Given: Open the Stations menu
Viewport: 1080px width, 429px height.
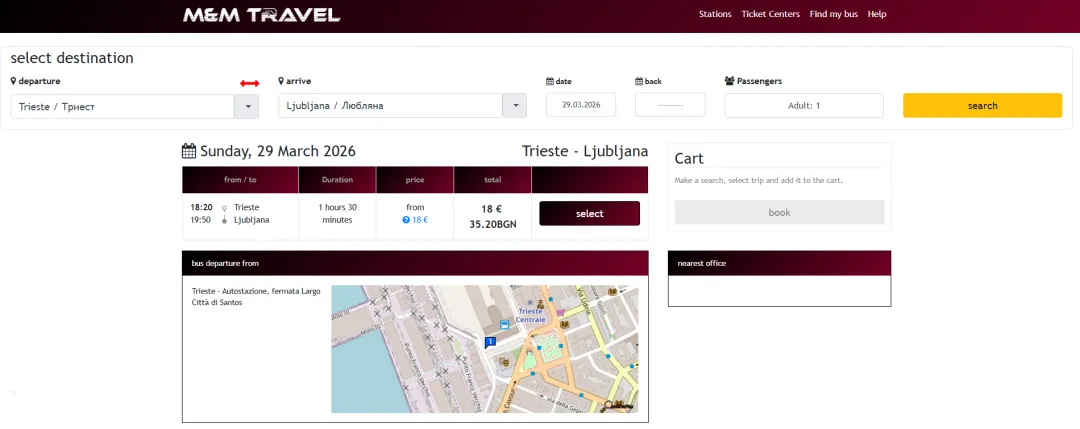Looking at the screenshot, I should click(715, 14).
